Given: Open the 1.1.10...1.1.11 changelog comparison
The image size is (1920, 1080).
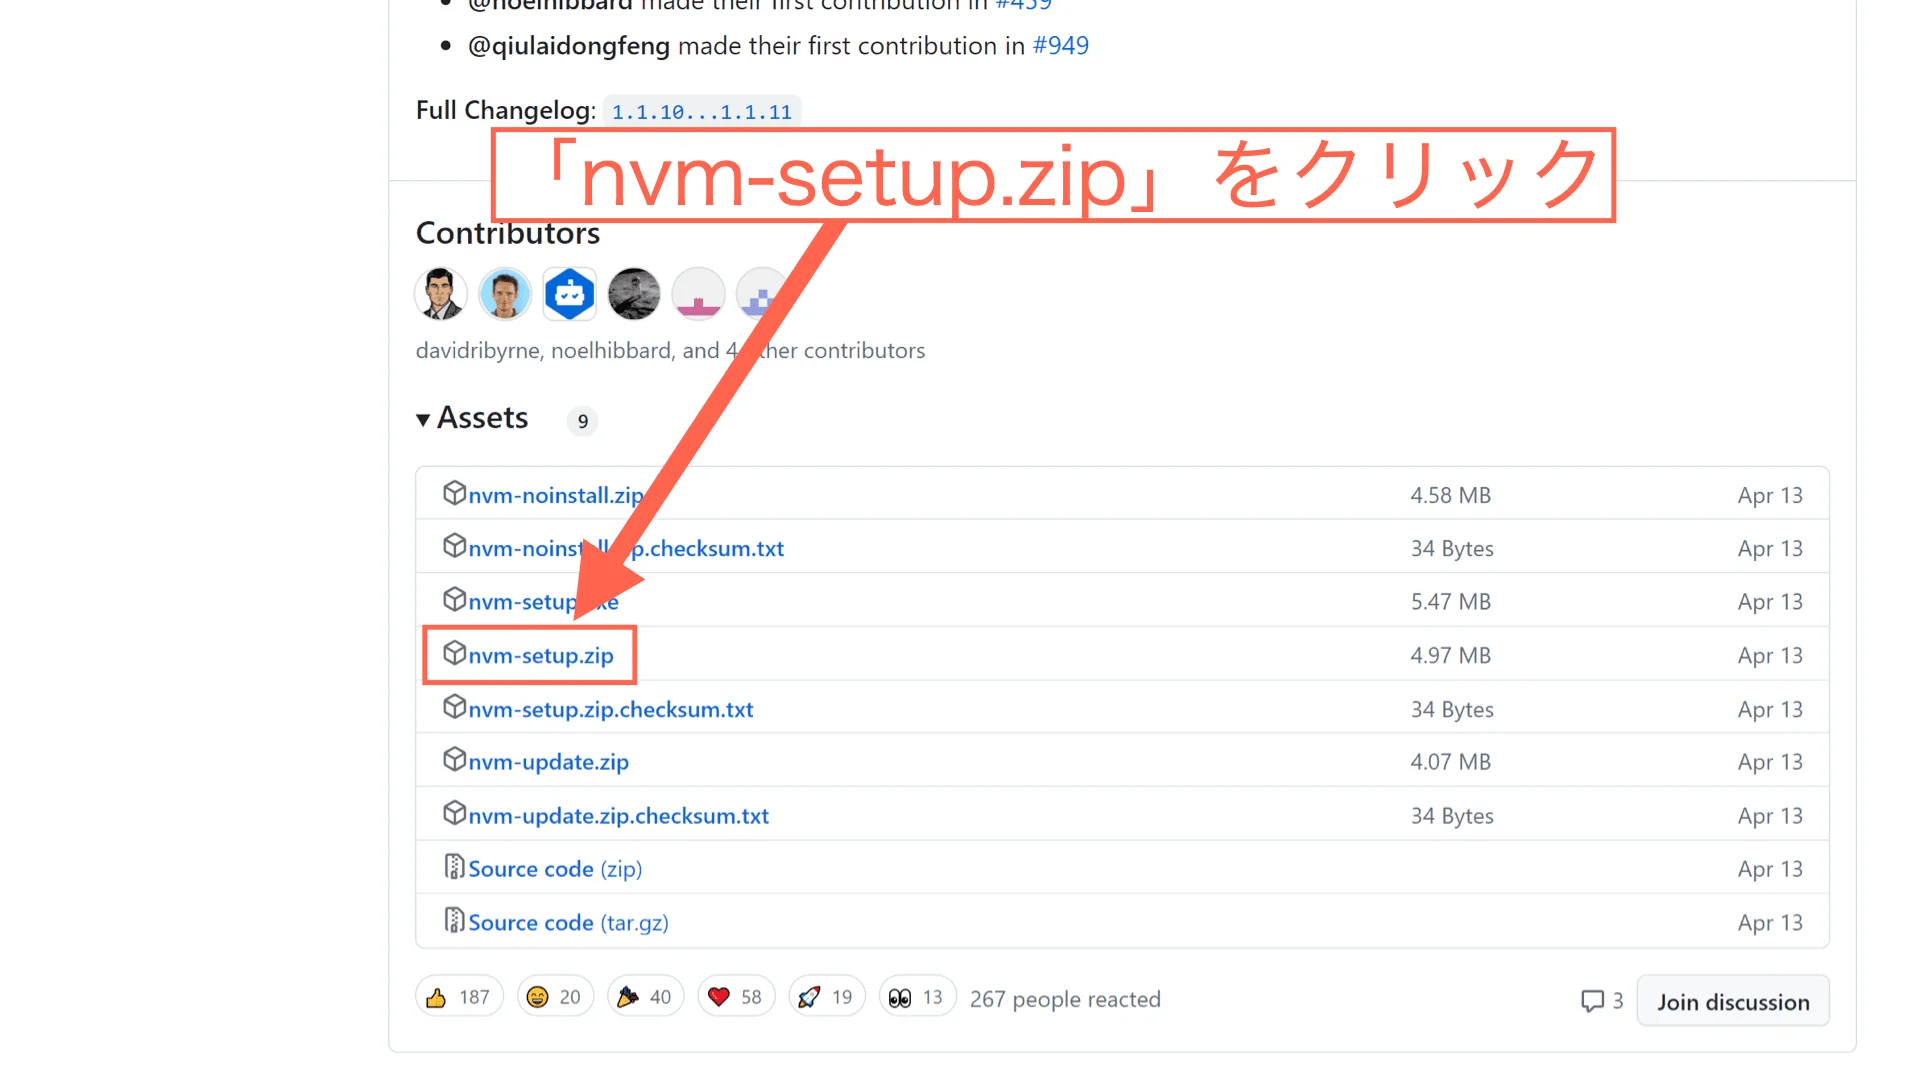Looking at the screenshot, I should click(701, 111).
